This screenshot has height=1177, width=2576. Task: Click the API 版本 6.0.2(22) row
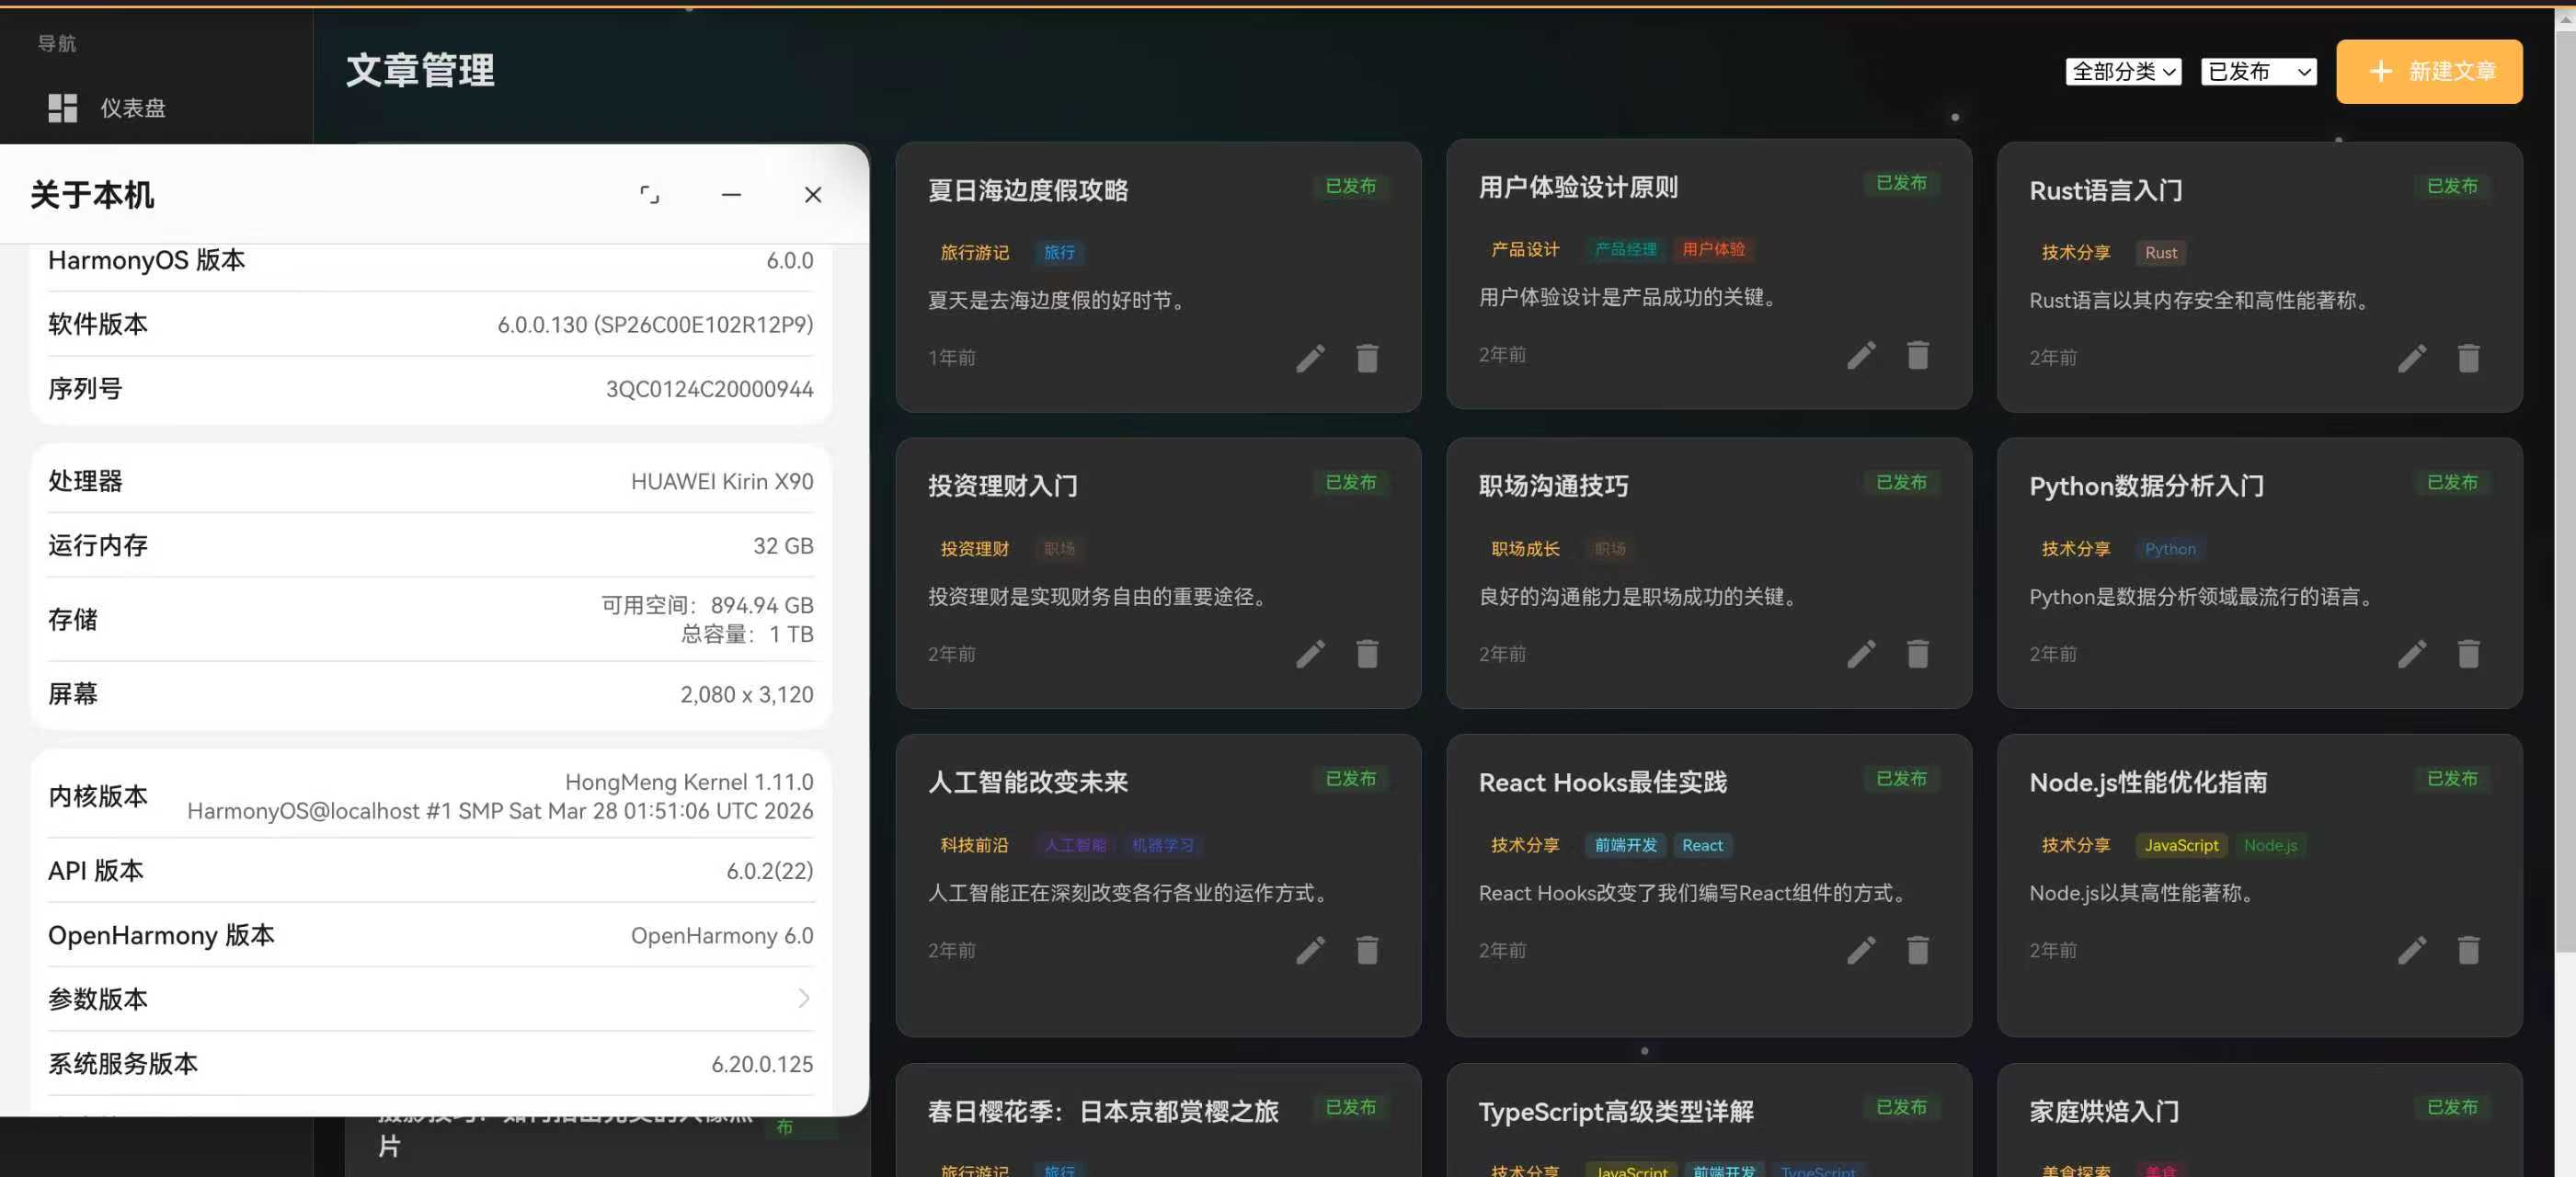(x=430, y=871)
